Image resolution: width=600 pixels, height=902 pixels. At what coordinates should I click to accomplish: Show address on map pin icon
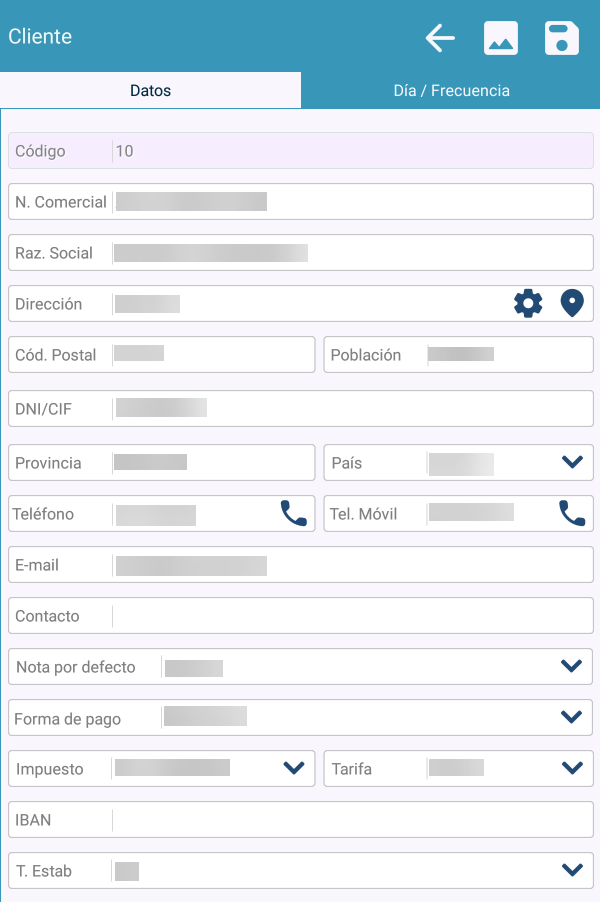tap(572, 303)
